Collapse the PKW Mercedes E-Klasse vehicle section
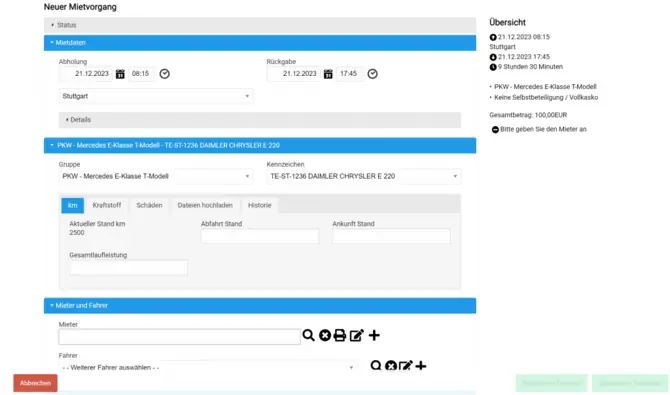This screenshot has width=670, height=395. [260, 145]
